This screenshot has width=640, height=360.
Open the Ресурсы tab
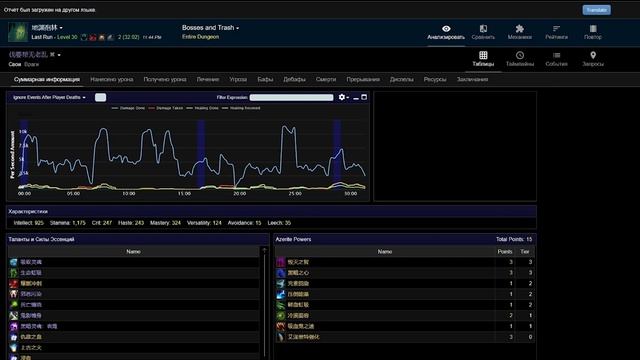pos(435,80)
